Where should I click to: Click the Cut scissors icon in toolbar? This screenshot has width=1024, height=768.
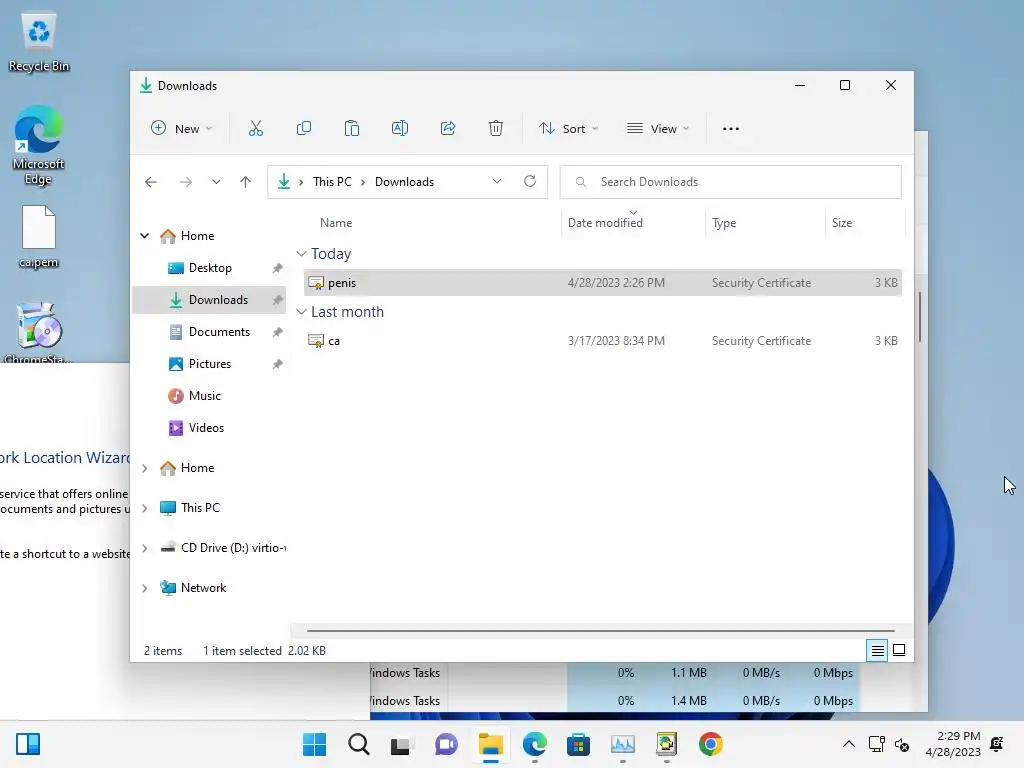255,129
